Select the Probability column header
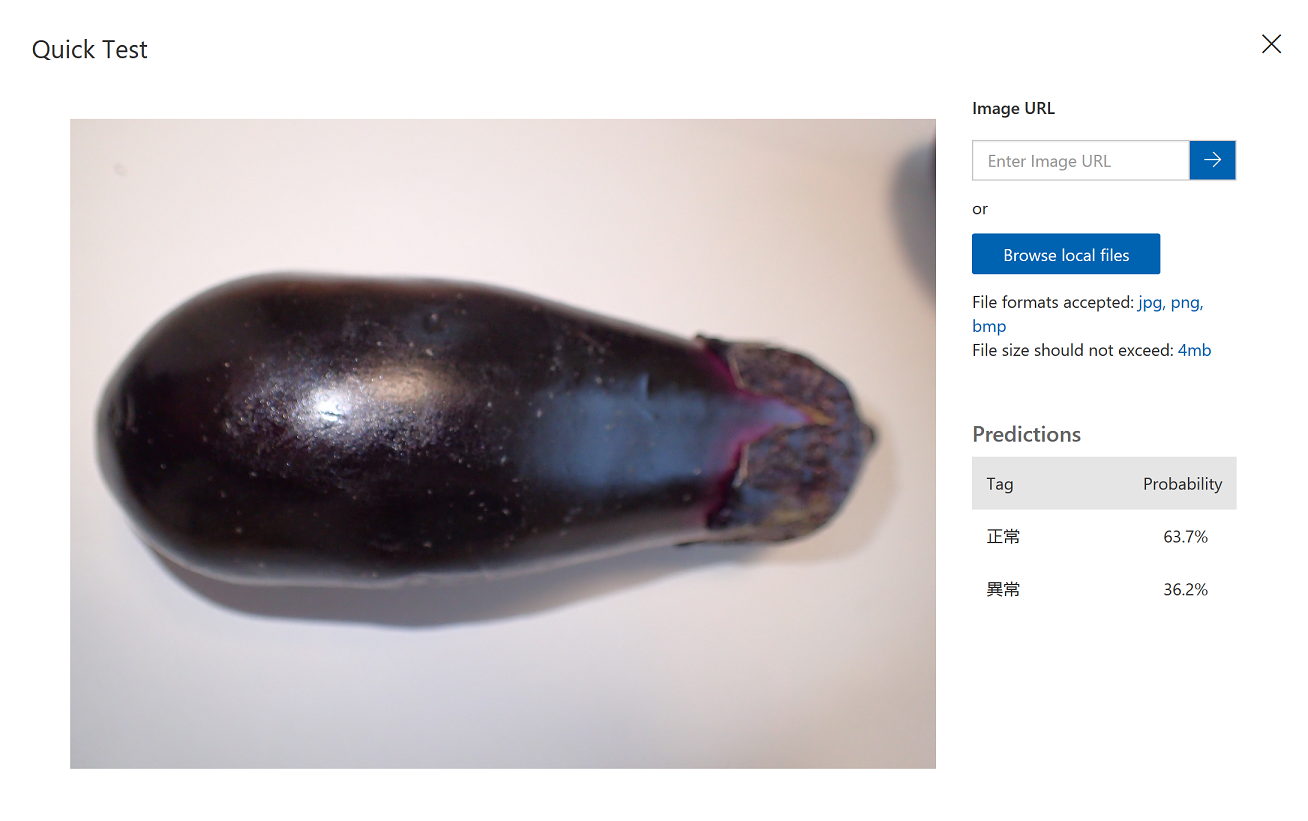The height and width of the screenshot is (821, 1308). point(1182,484)
